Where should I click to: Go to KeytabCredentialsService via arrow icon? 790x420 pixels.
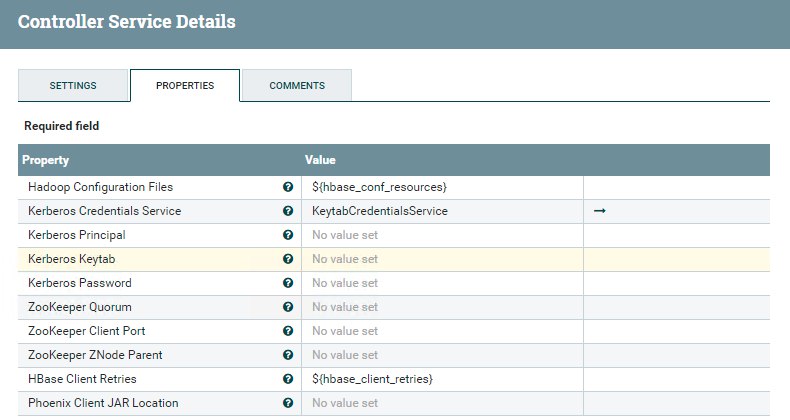click(600, 211)
